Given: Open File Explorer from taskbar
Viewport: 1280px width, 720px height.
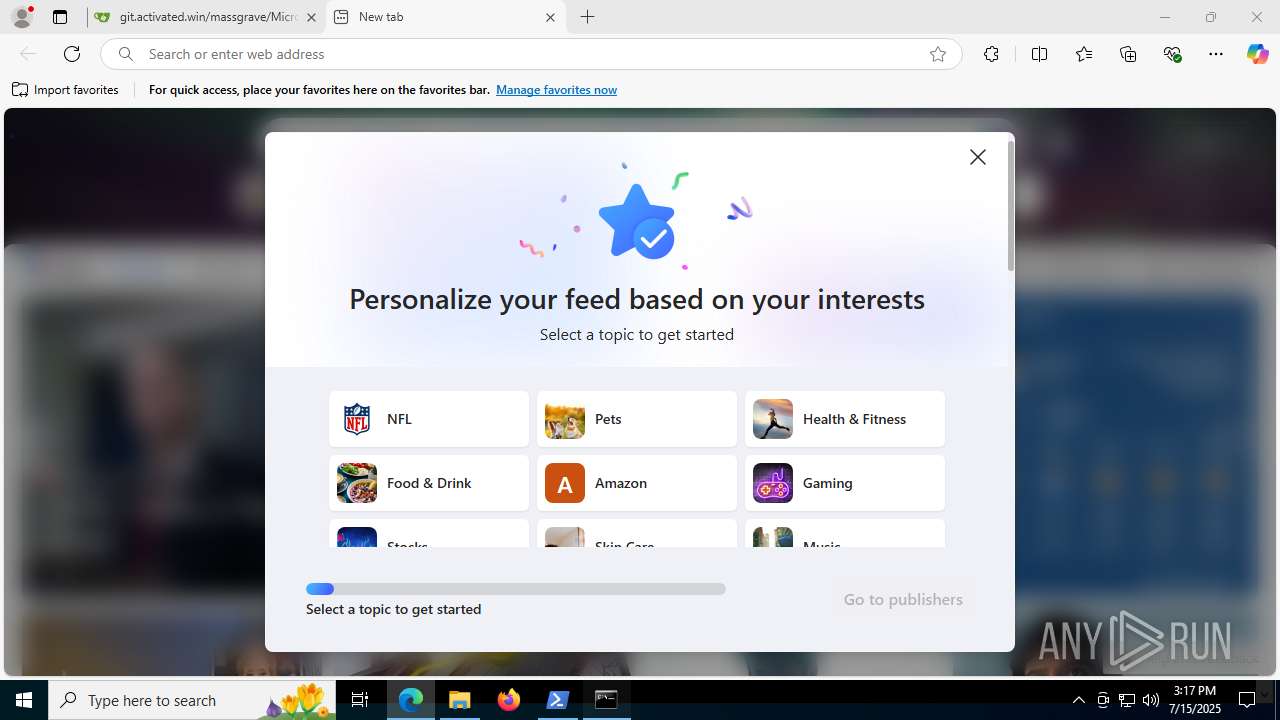Looking at the screenshot, I should click(460, 700).
